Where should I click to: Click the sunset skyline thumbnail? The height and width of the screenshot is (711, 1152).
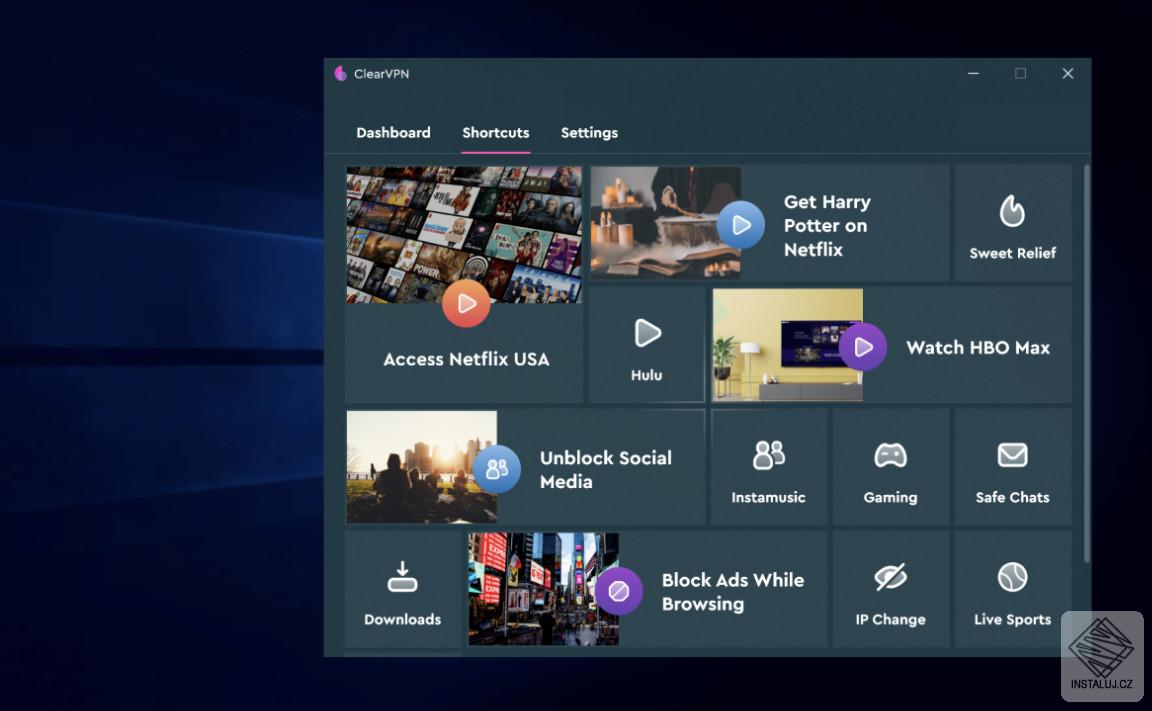pyautogui.click(x=421, y=466)
